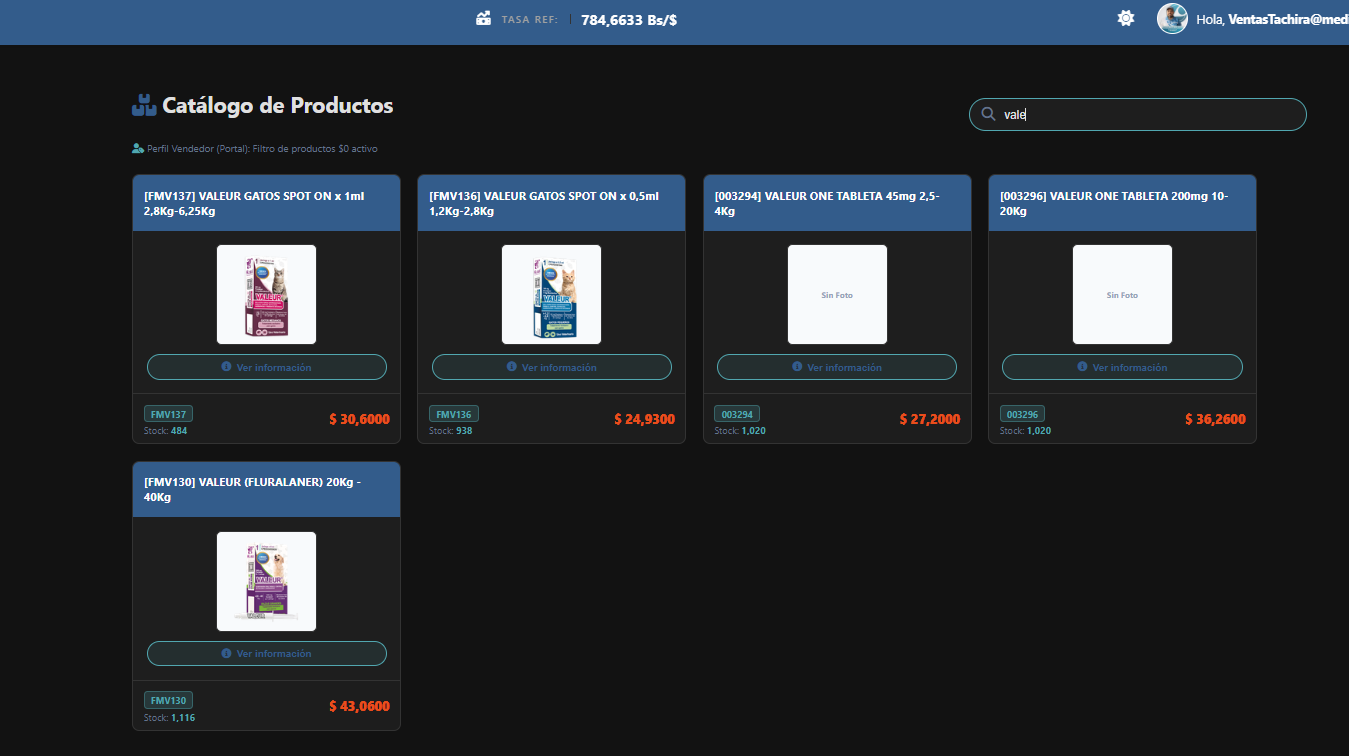The image size is (1349, 756).
Task: Click the FMV136 product image
Action: [x=552, y=294]
